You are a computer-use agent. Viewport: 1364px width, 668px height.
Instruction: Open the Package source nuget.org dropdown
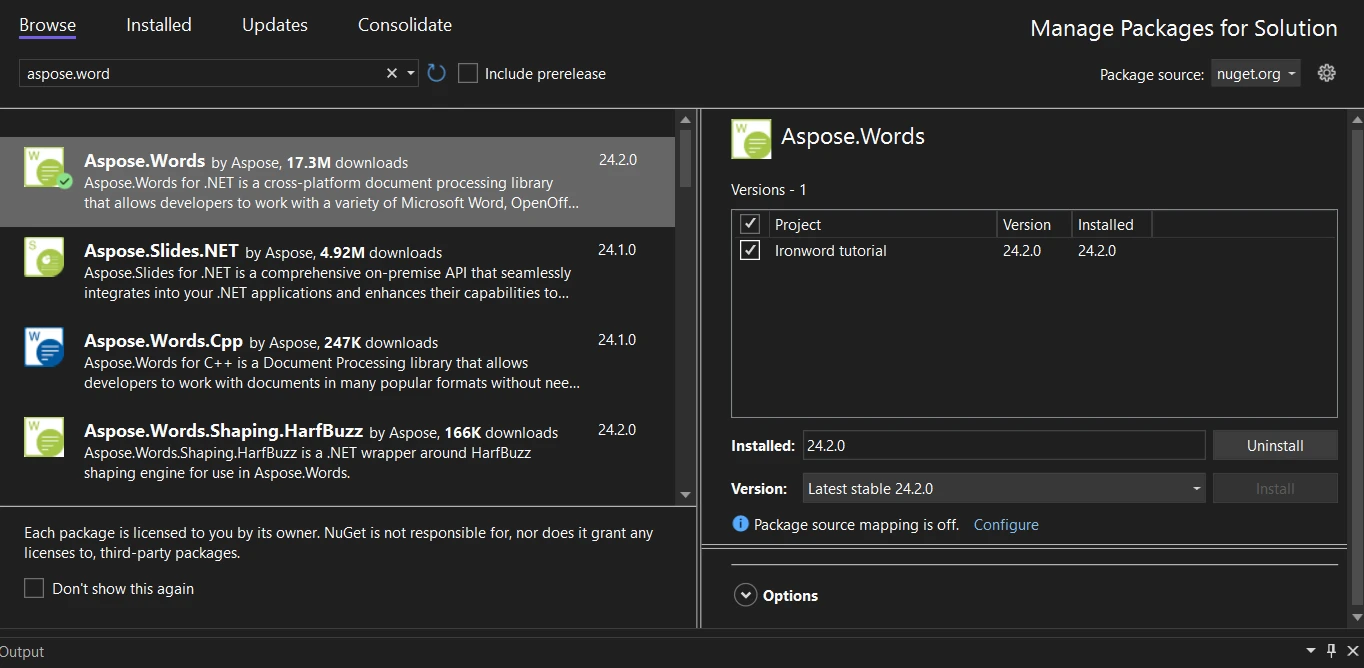tap(1256, 73)
